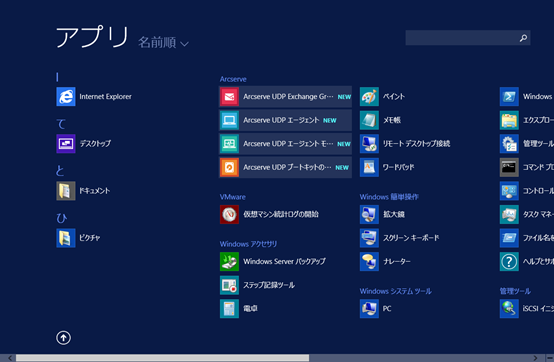Click the horizontal scrollbar thumb

click(x=163, y=358)
